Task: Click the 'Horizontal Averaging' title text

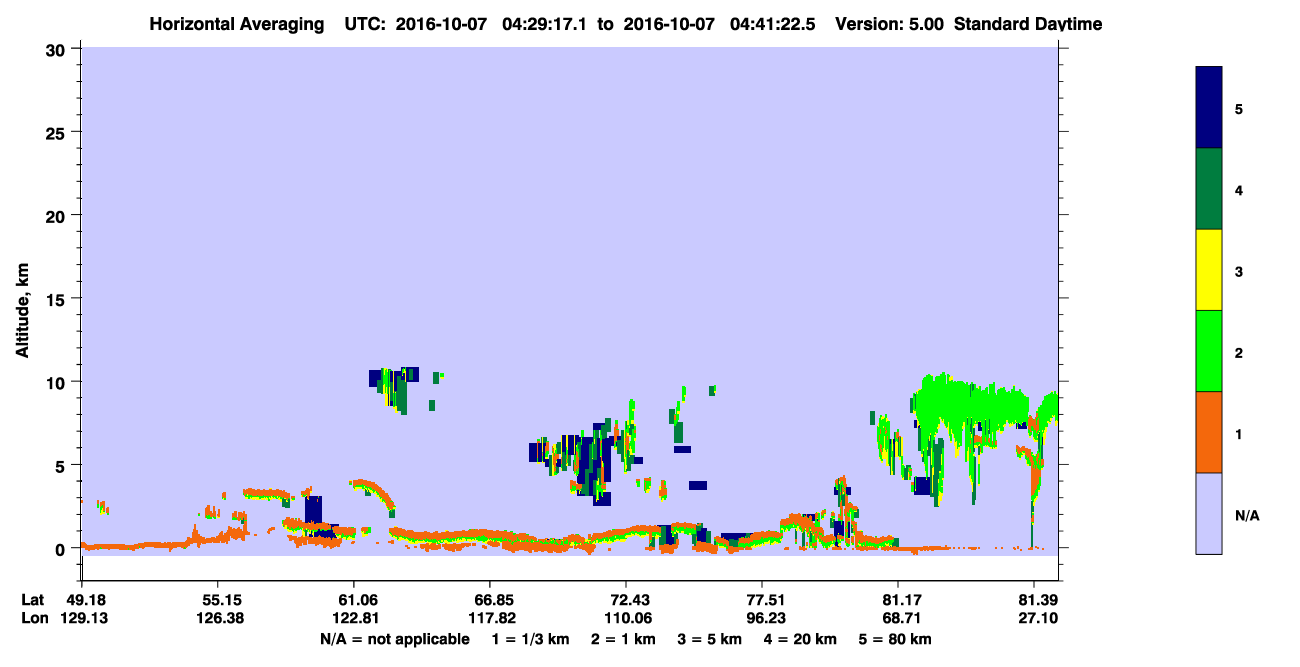Action: tap(236, 23)
